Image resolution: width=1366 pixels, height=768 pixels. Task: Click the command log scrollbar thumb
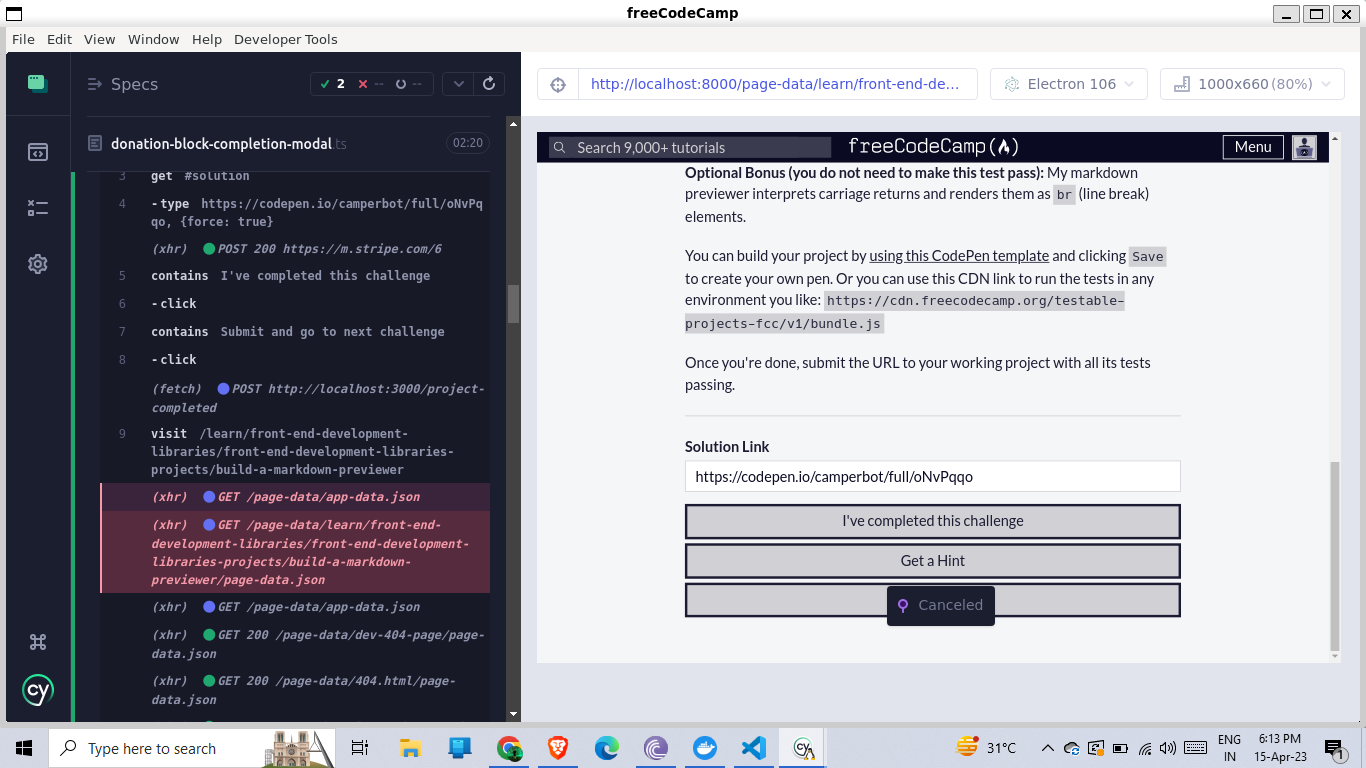point(514,303)
